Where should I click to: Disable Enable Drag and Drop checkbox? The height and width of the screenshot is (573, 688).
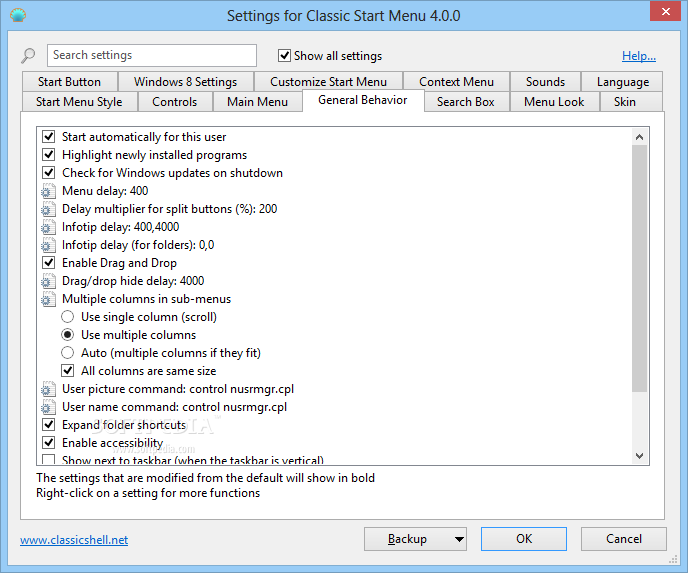coord(49,263)
